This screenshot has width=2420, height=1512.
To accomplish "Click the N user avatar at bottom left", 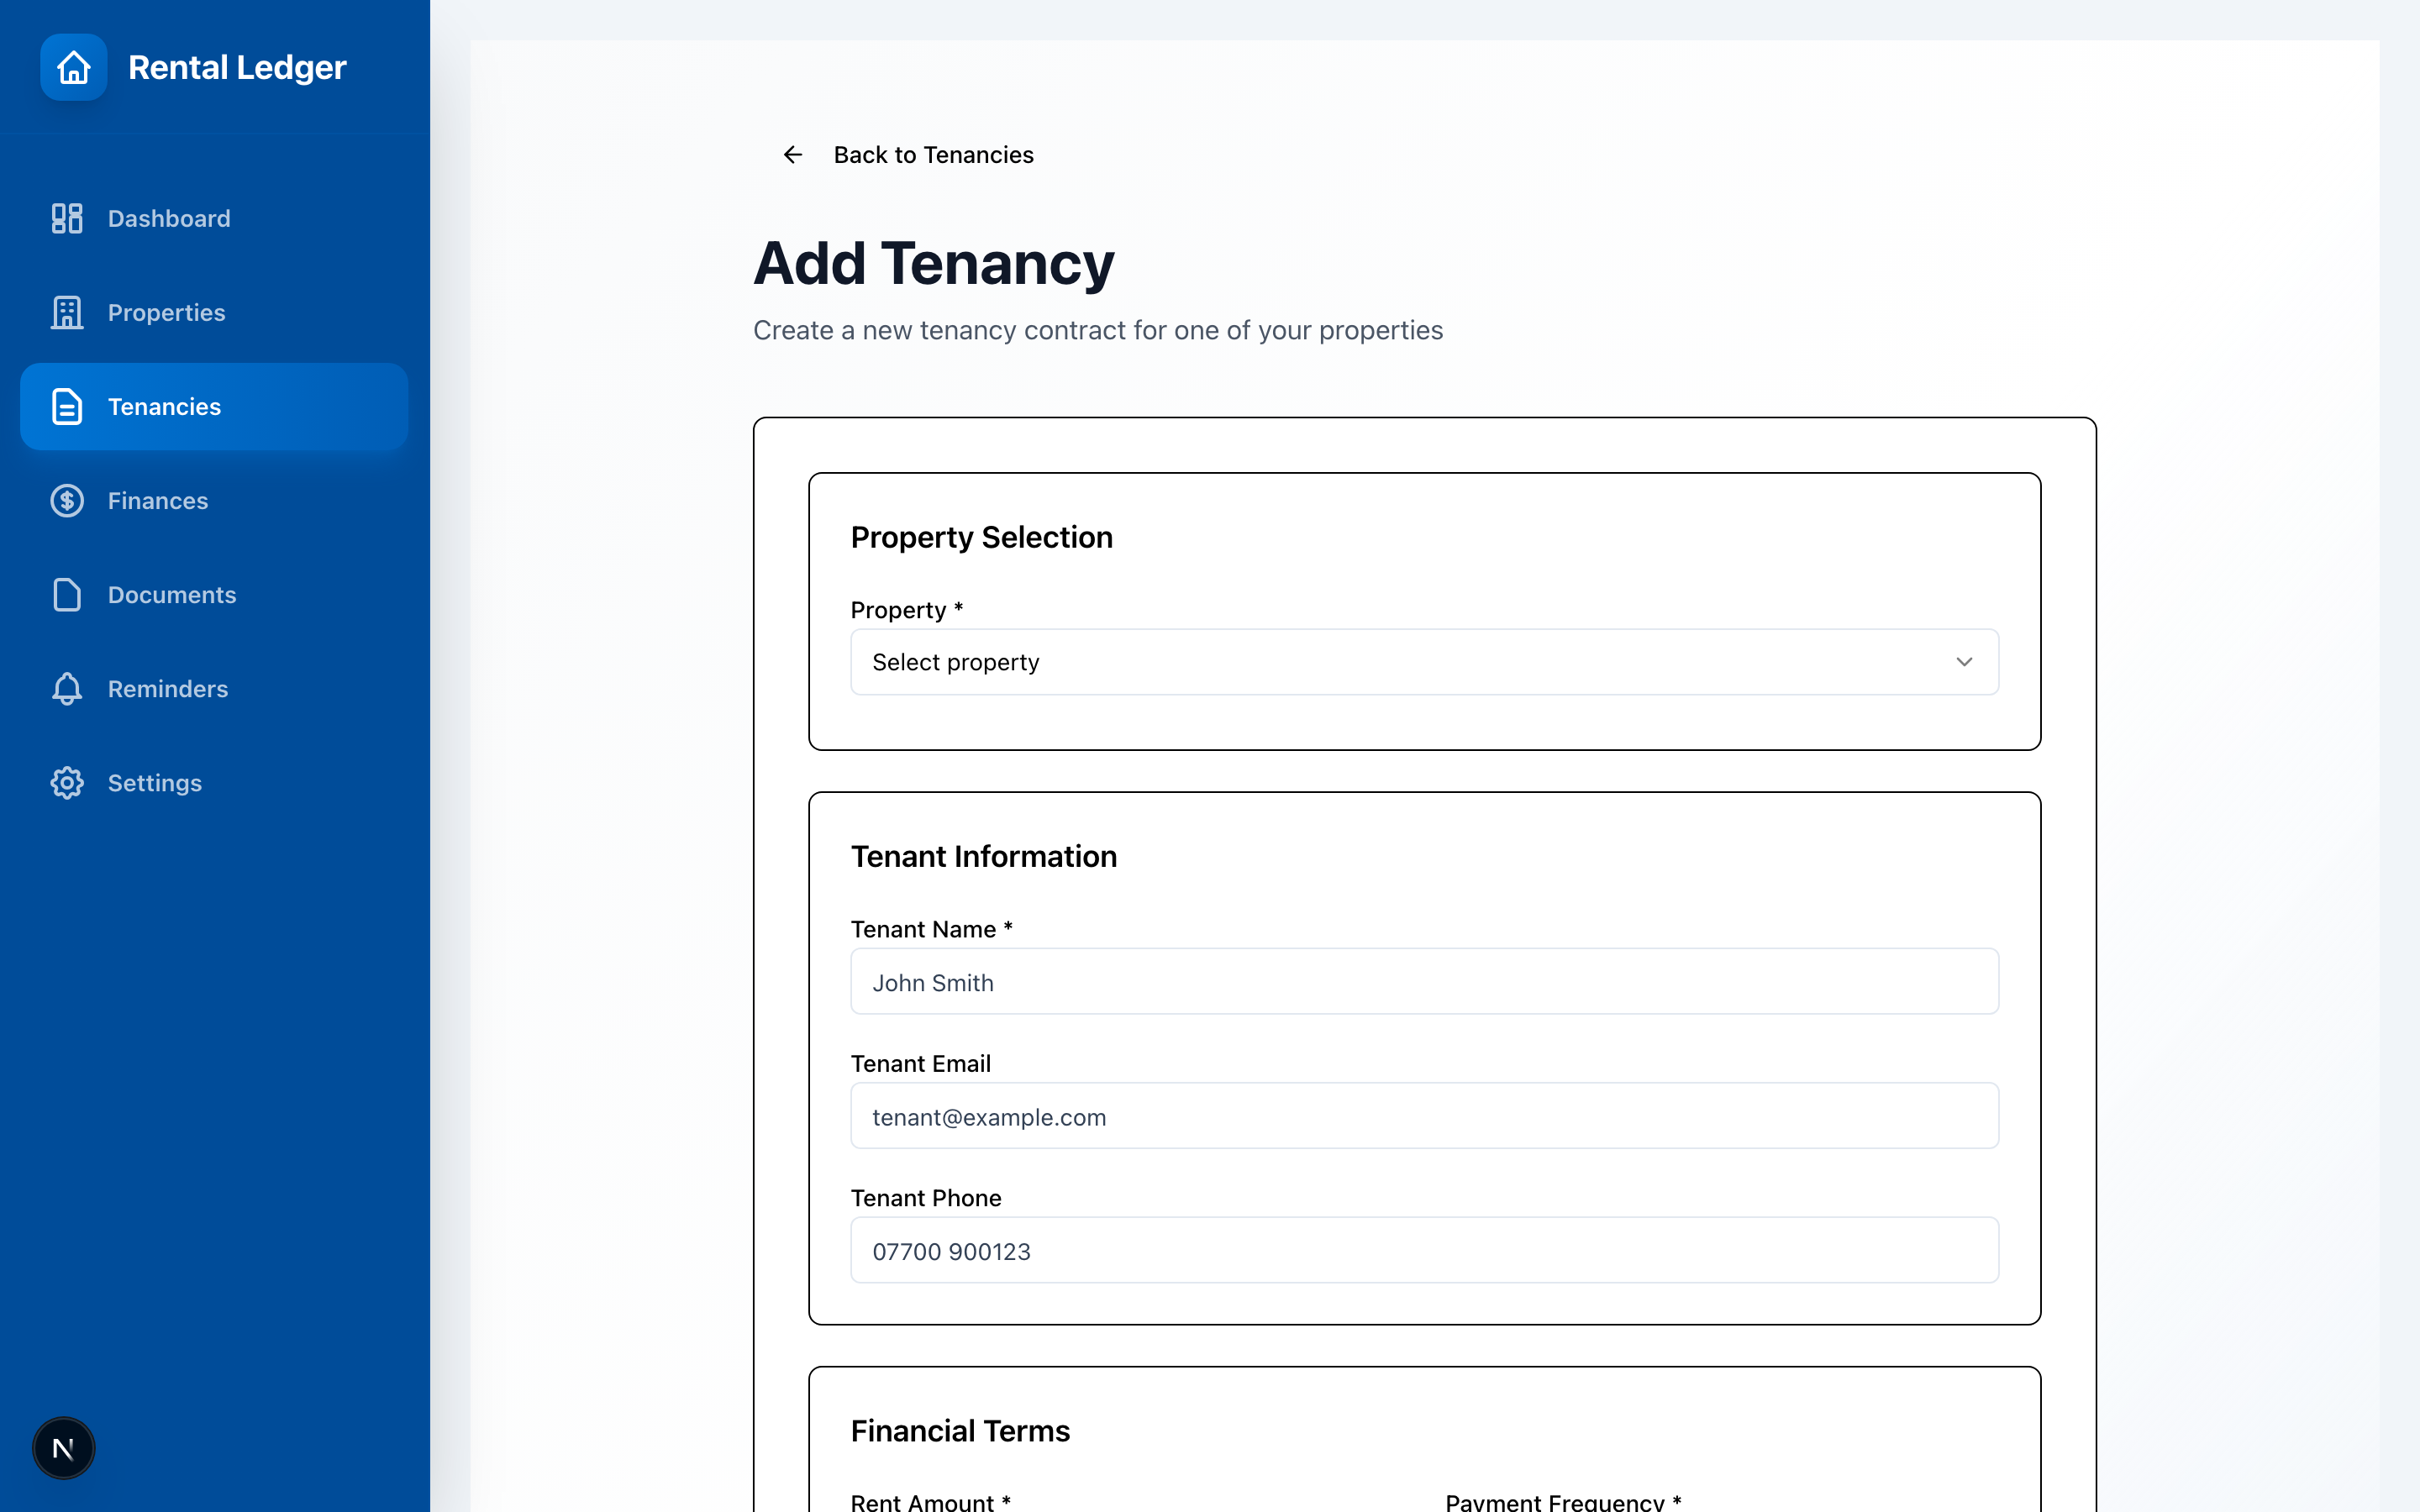I will [63, 1447].
